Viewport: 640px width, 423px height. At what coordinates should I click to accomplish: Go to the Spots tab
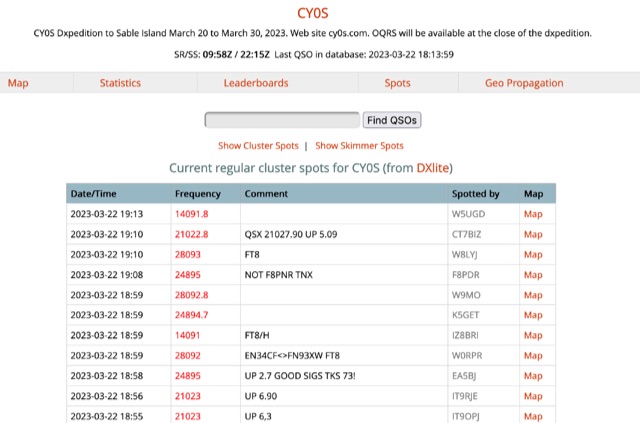(397, 83)
